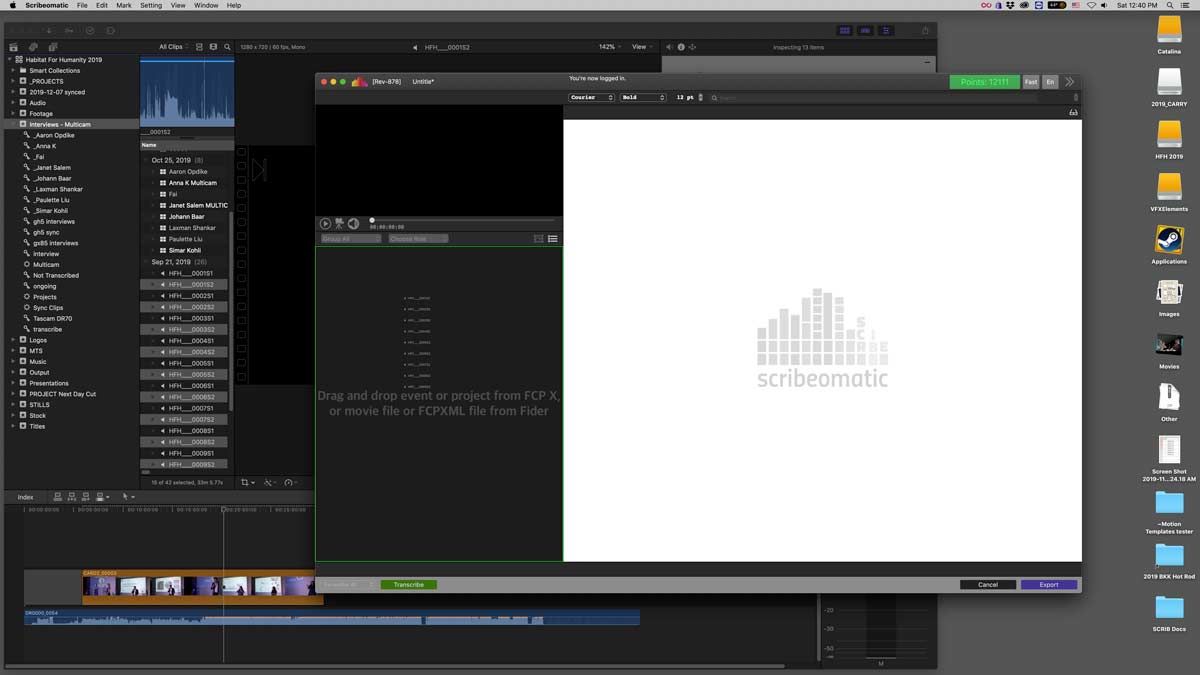
Task: Open the Group All dropdown
Action: tap(351, 239)
